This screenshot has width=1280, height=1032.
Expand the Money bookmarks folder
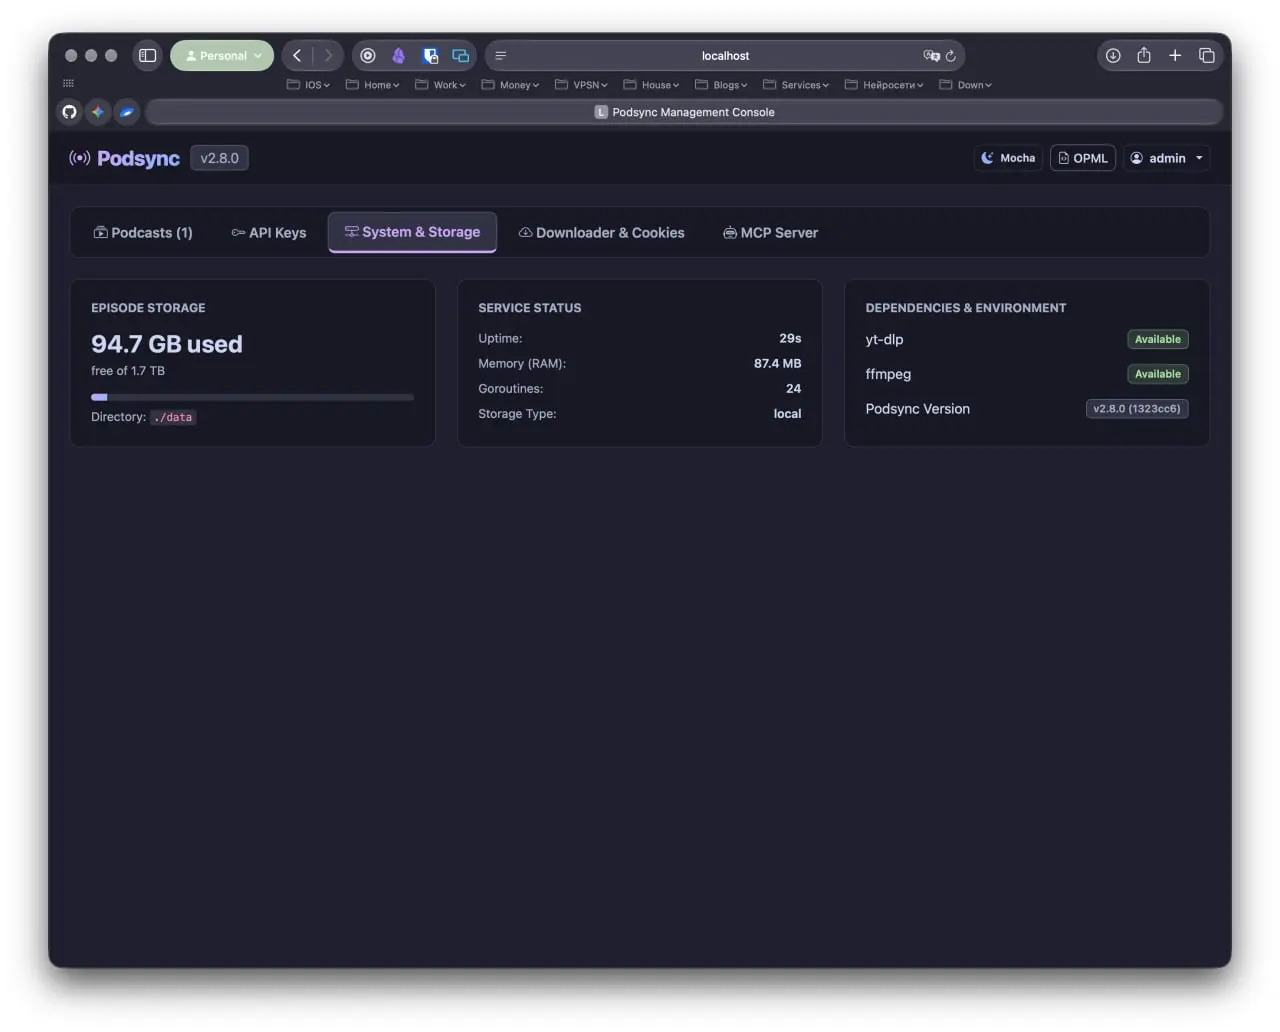point(510,85)
